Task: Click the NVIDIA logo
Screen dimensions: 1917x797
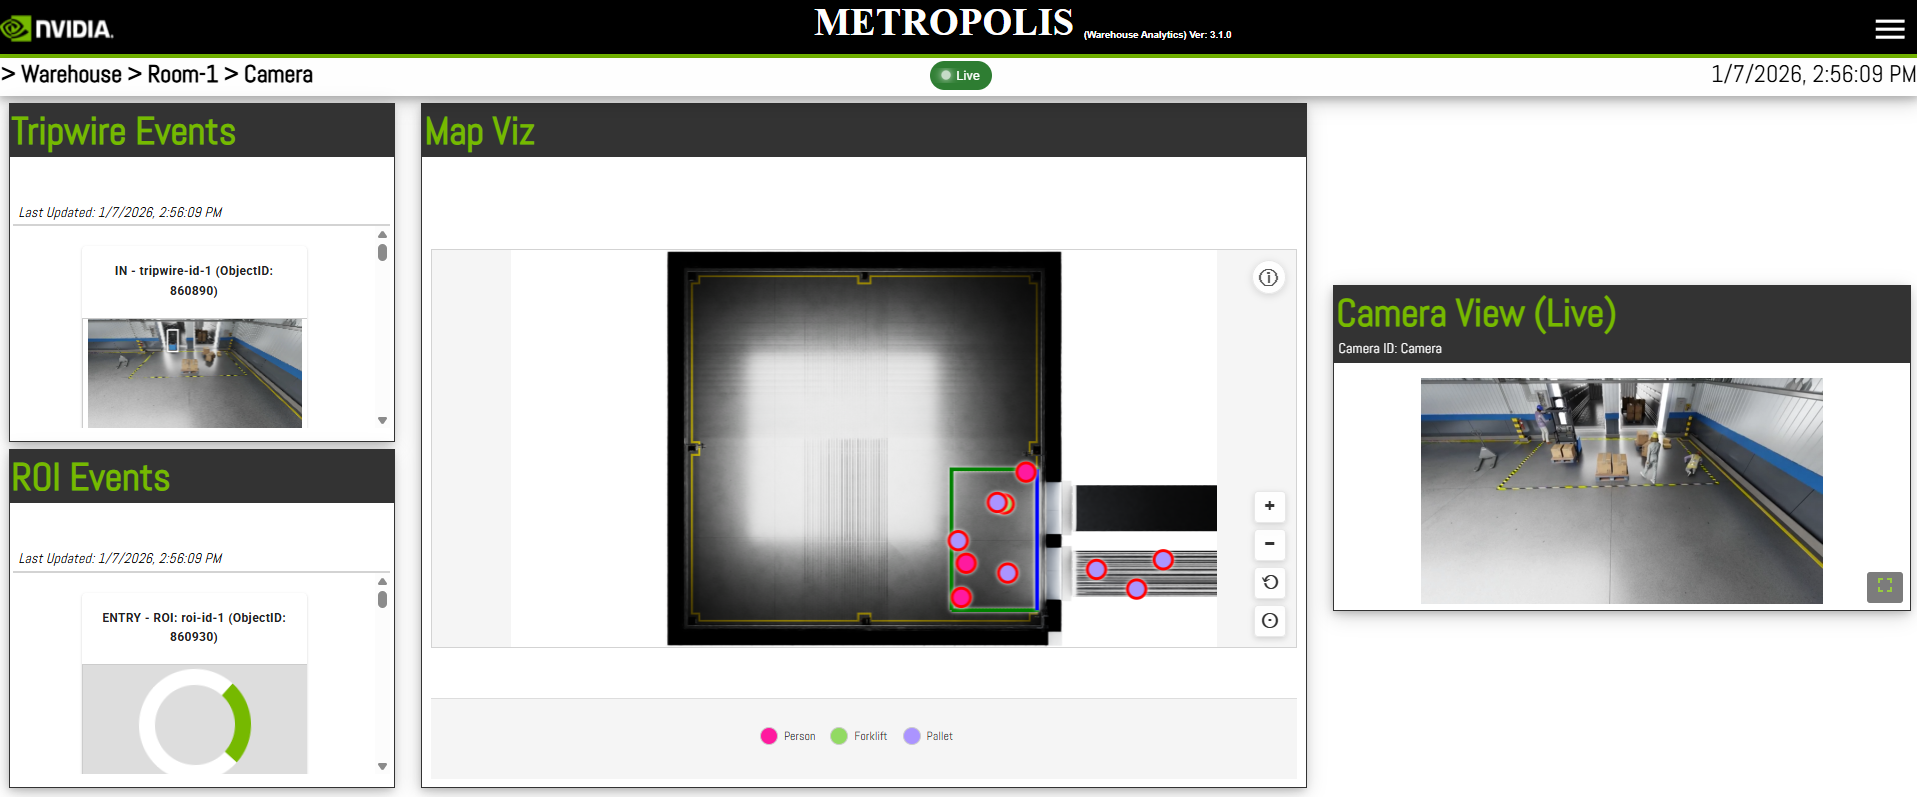Action: (x=58, y=28)
